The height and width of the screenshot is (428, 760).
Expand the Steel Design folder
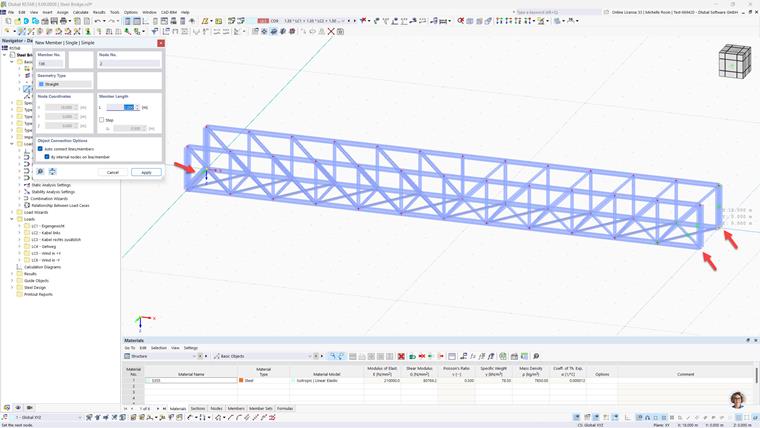[x=13, y=287]
